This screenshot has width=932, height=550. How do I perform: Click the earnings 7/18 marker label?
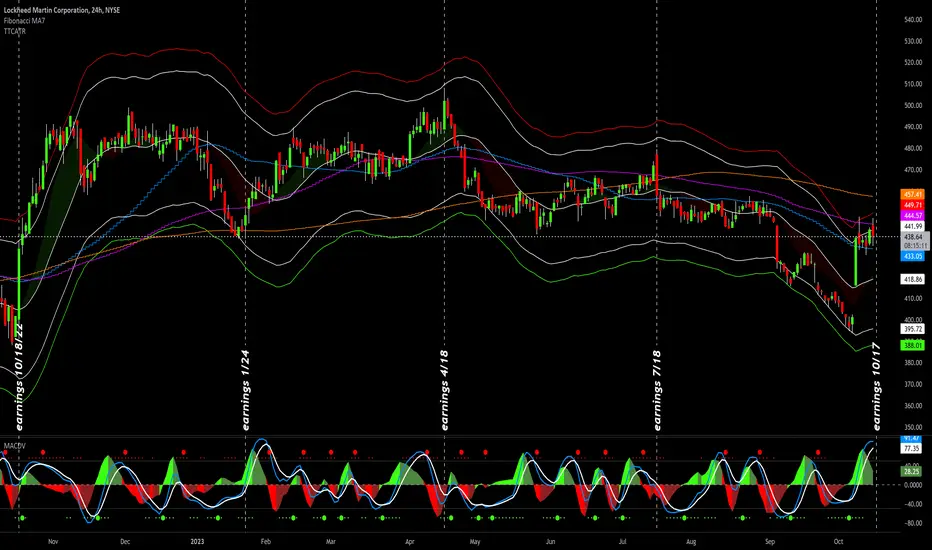click(657, 390)
